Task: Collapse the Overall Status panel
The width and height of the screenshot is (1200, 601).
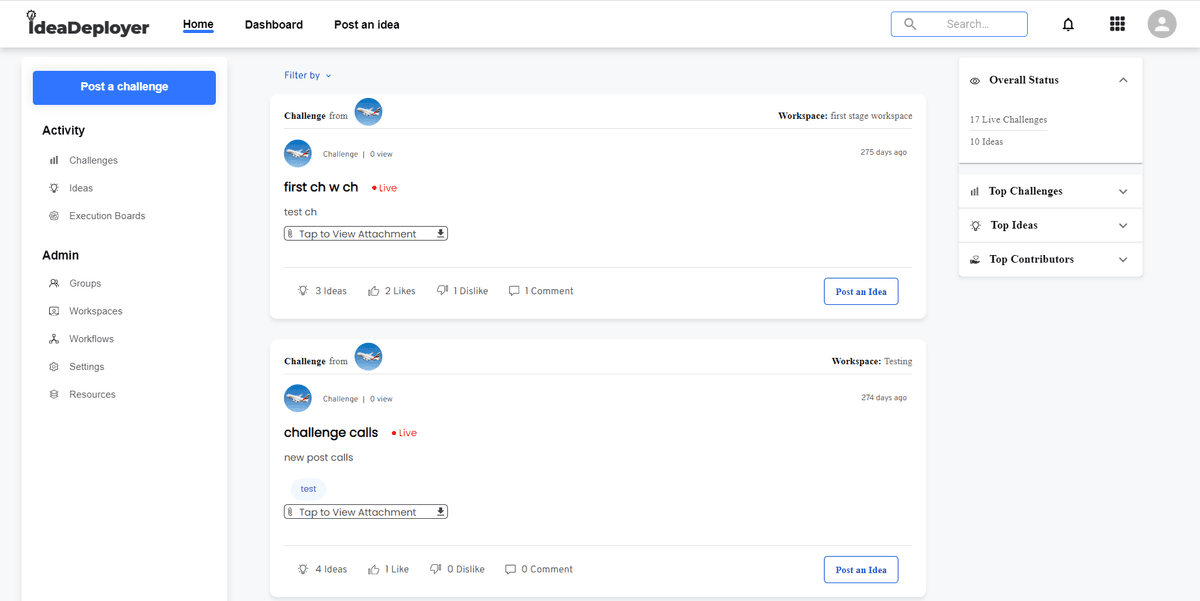Action: coord(1123,80)
